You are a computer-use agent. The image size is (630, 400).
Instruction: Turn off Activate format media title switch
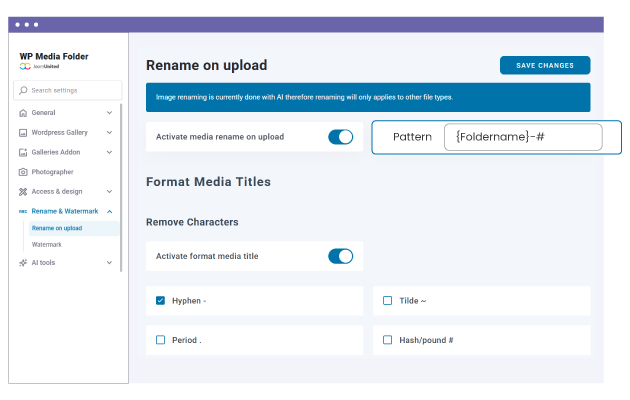[340, 256]
